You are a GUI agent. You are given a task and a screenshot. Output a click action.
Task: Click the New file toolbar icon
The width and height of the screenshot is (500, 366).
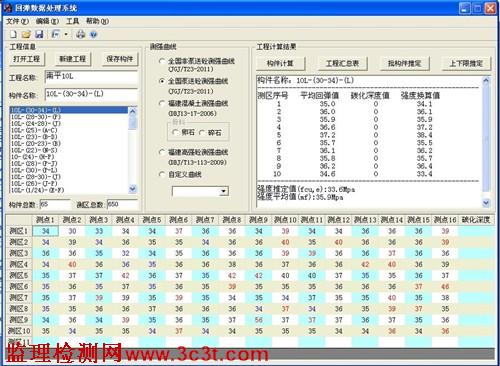click(x=13, y=34)
